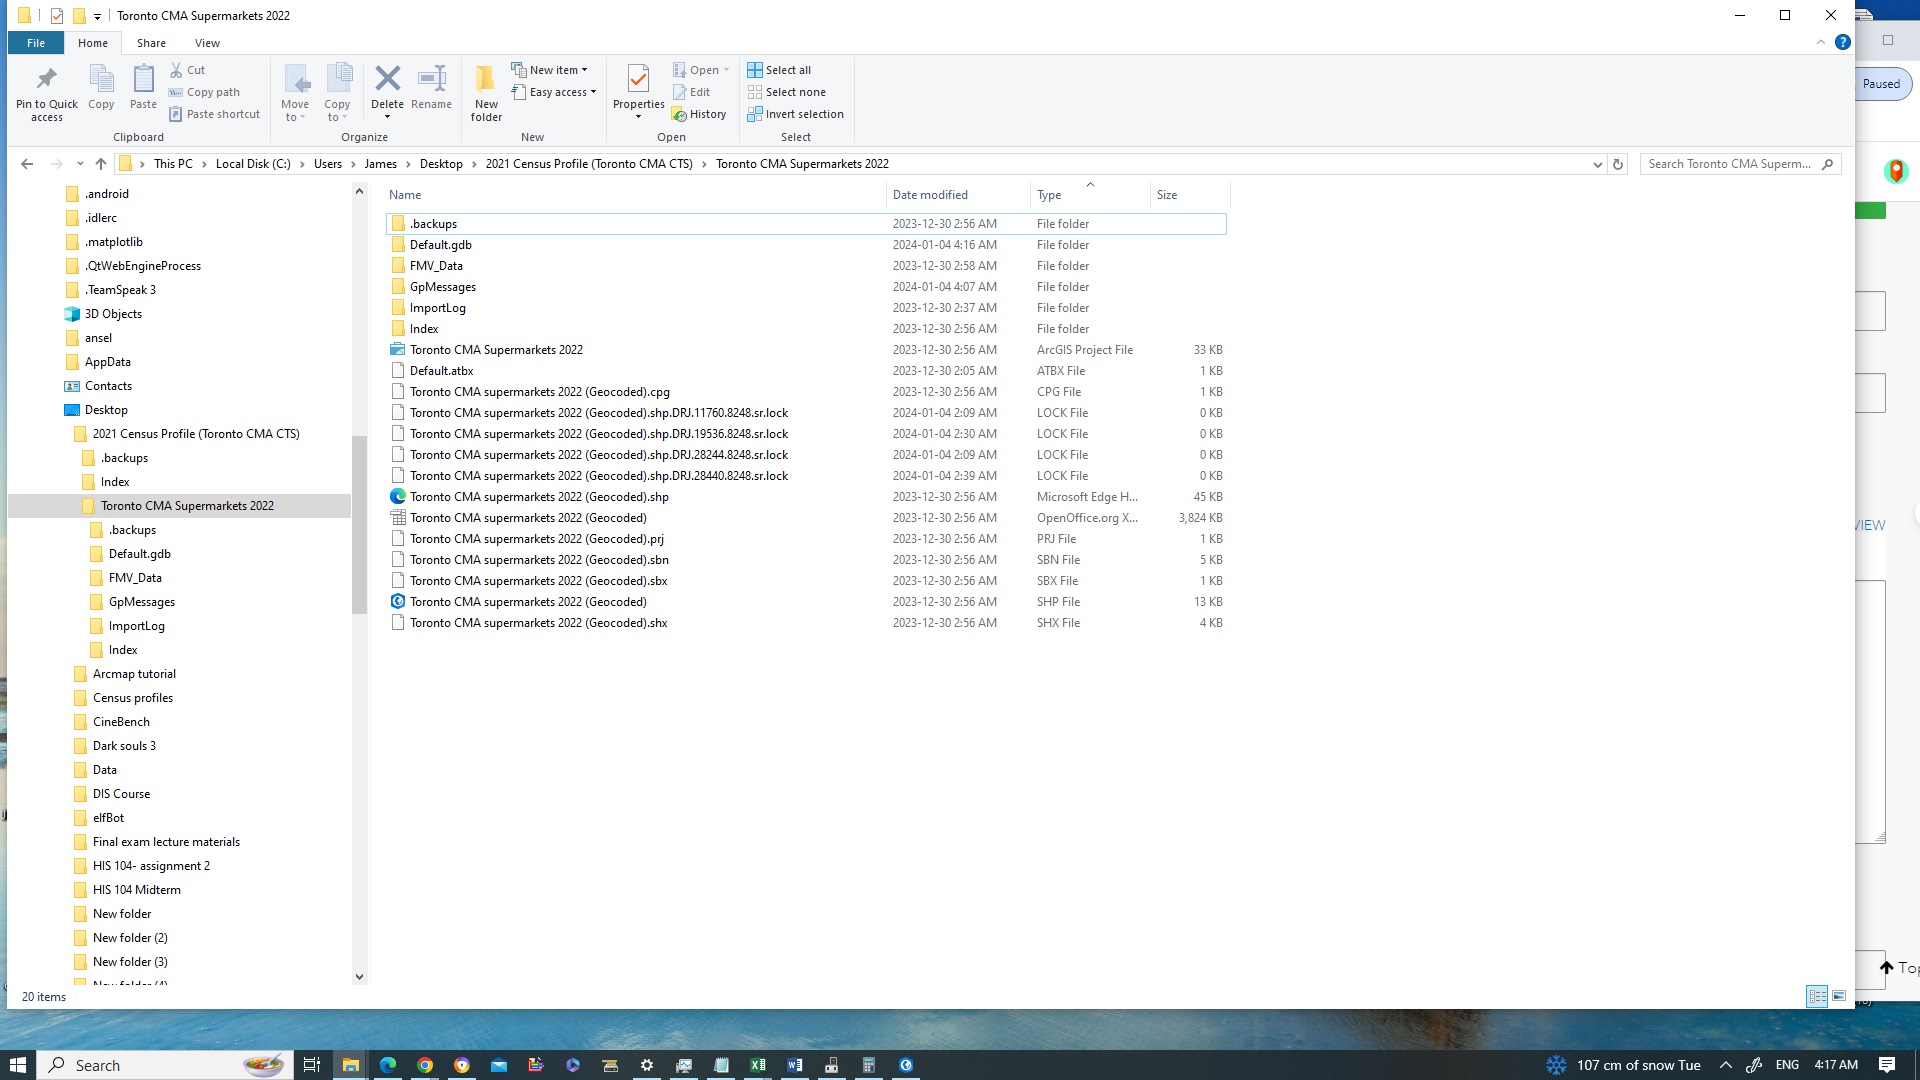This screenshot has width=1920, height=1080.
Task: Delete the selected folder
Action: coord(388,88)
